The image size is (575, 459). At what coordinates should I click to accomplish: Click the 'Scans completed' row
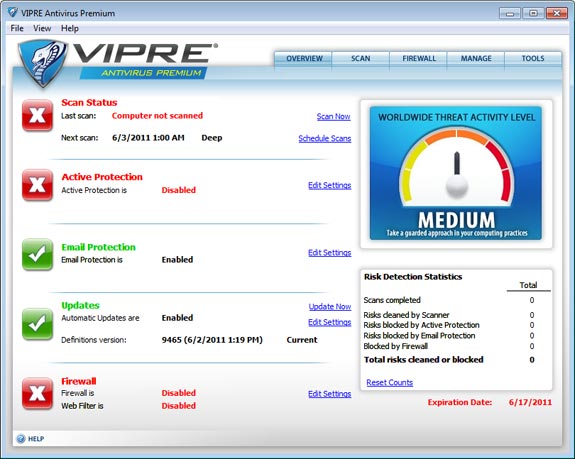click(x=449, y=300)
